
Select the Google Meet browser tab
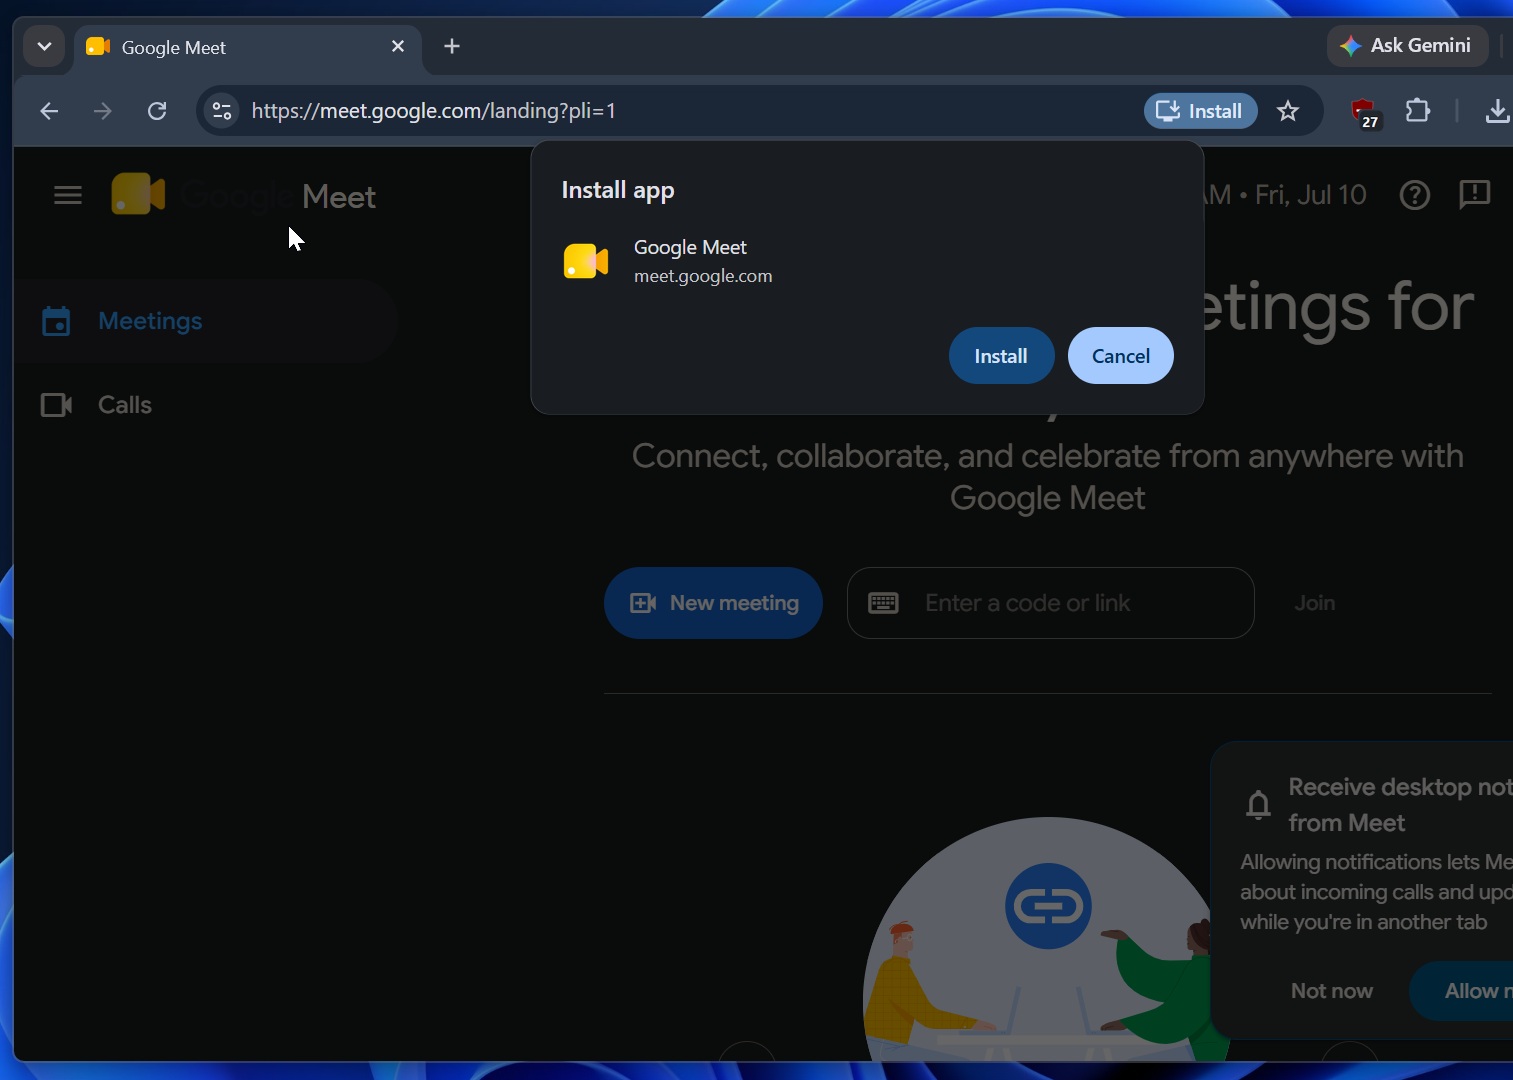pyautogui.click(x=247, y=47)
